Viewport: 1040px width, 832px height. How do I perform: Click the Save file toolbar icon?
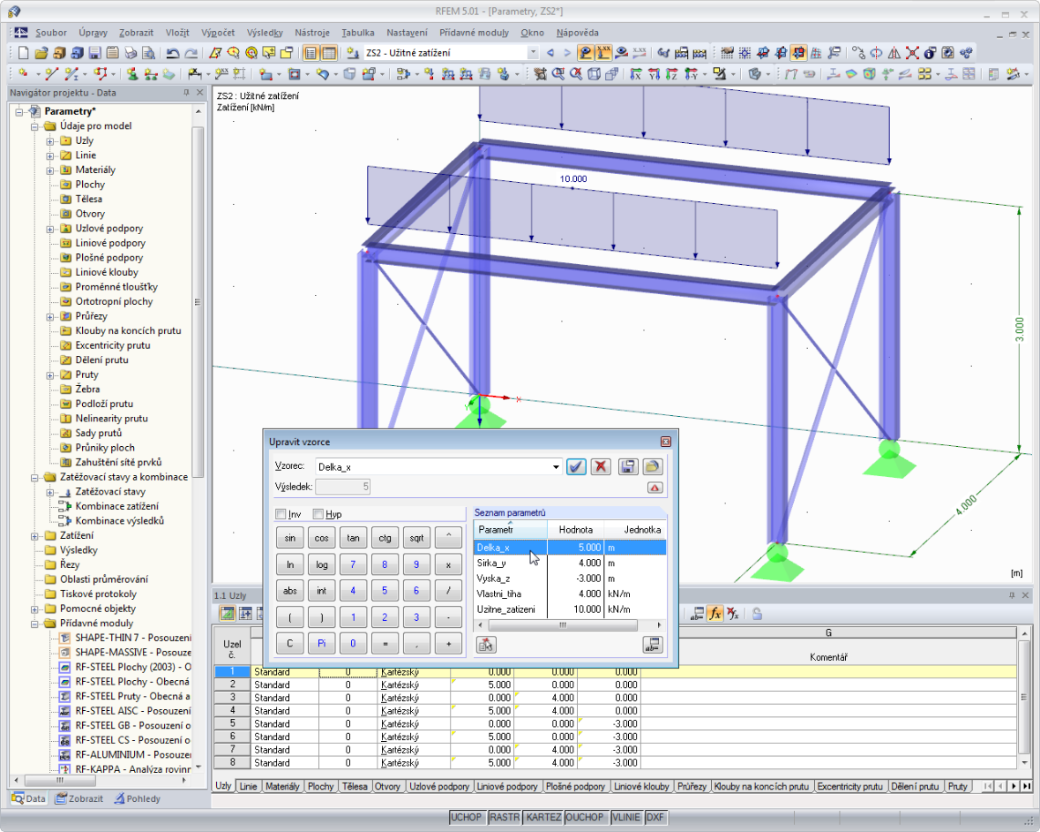coord(95,53)
